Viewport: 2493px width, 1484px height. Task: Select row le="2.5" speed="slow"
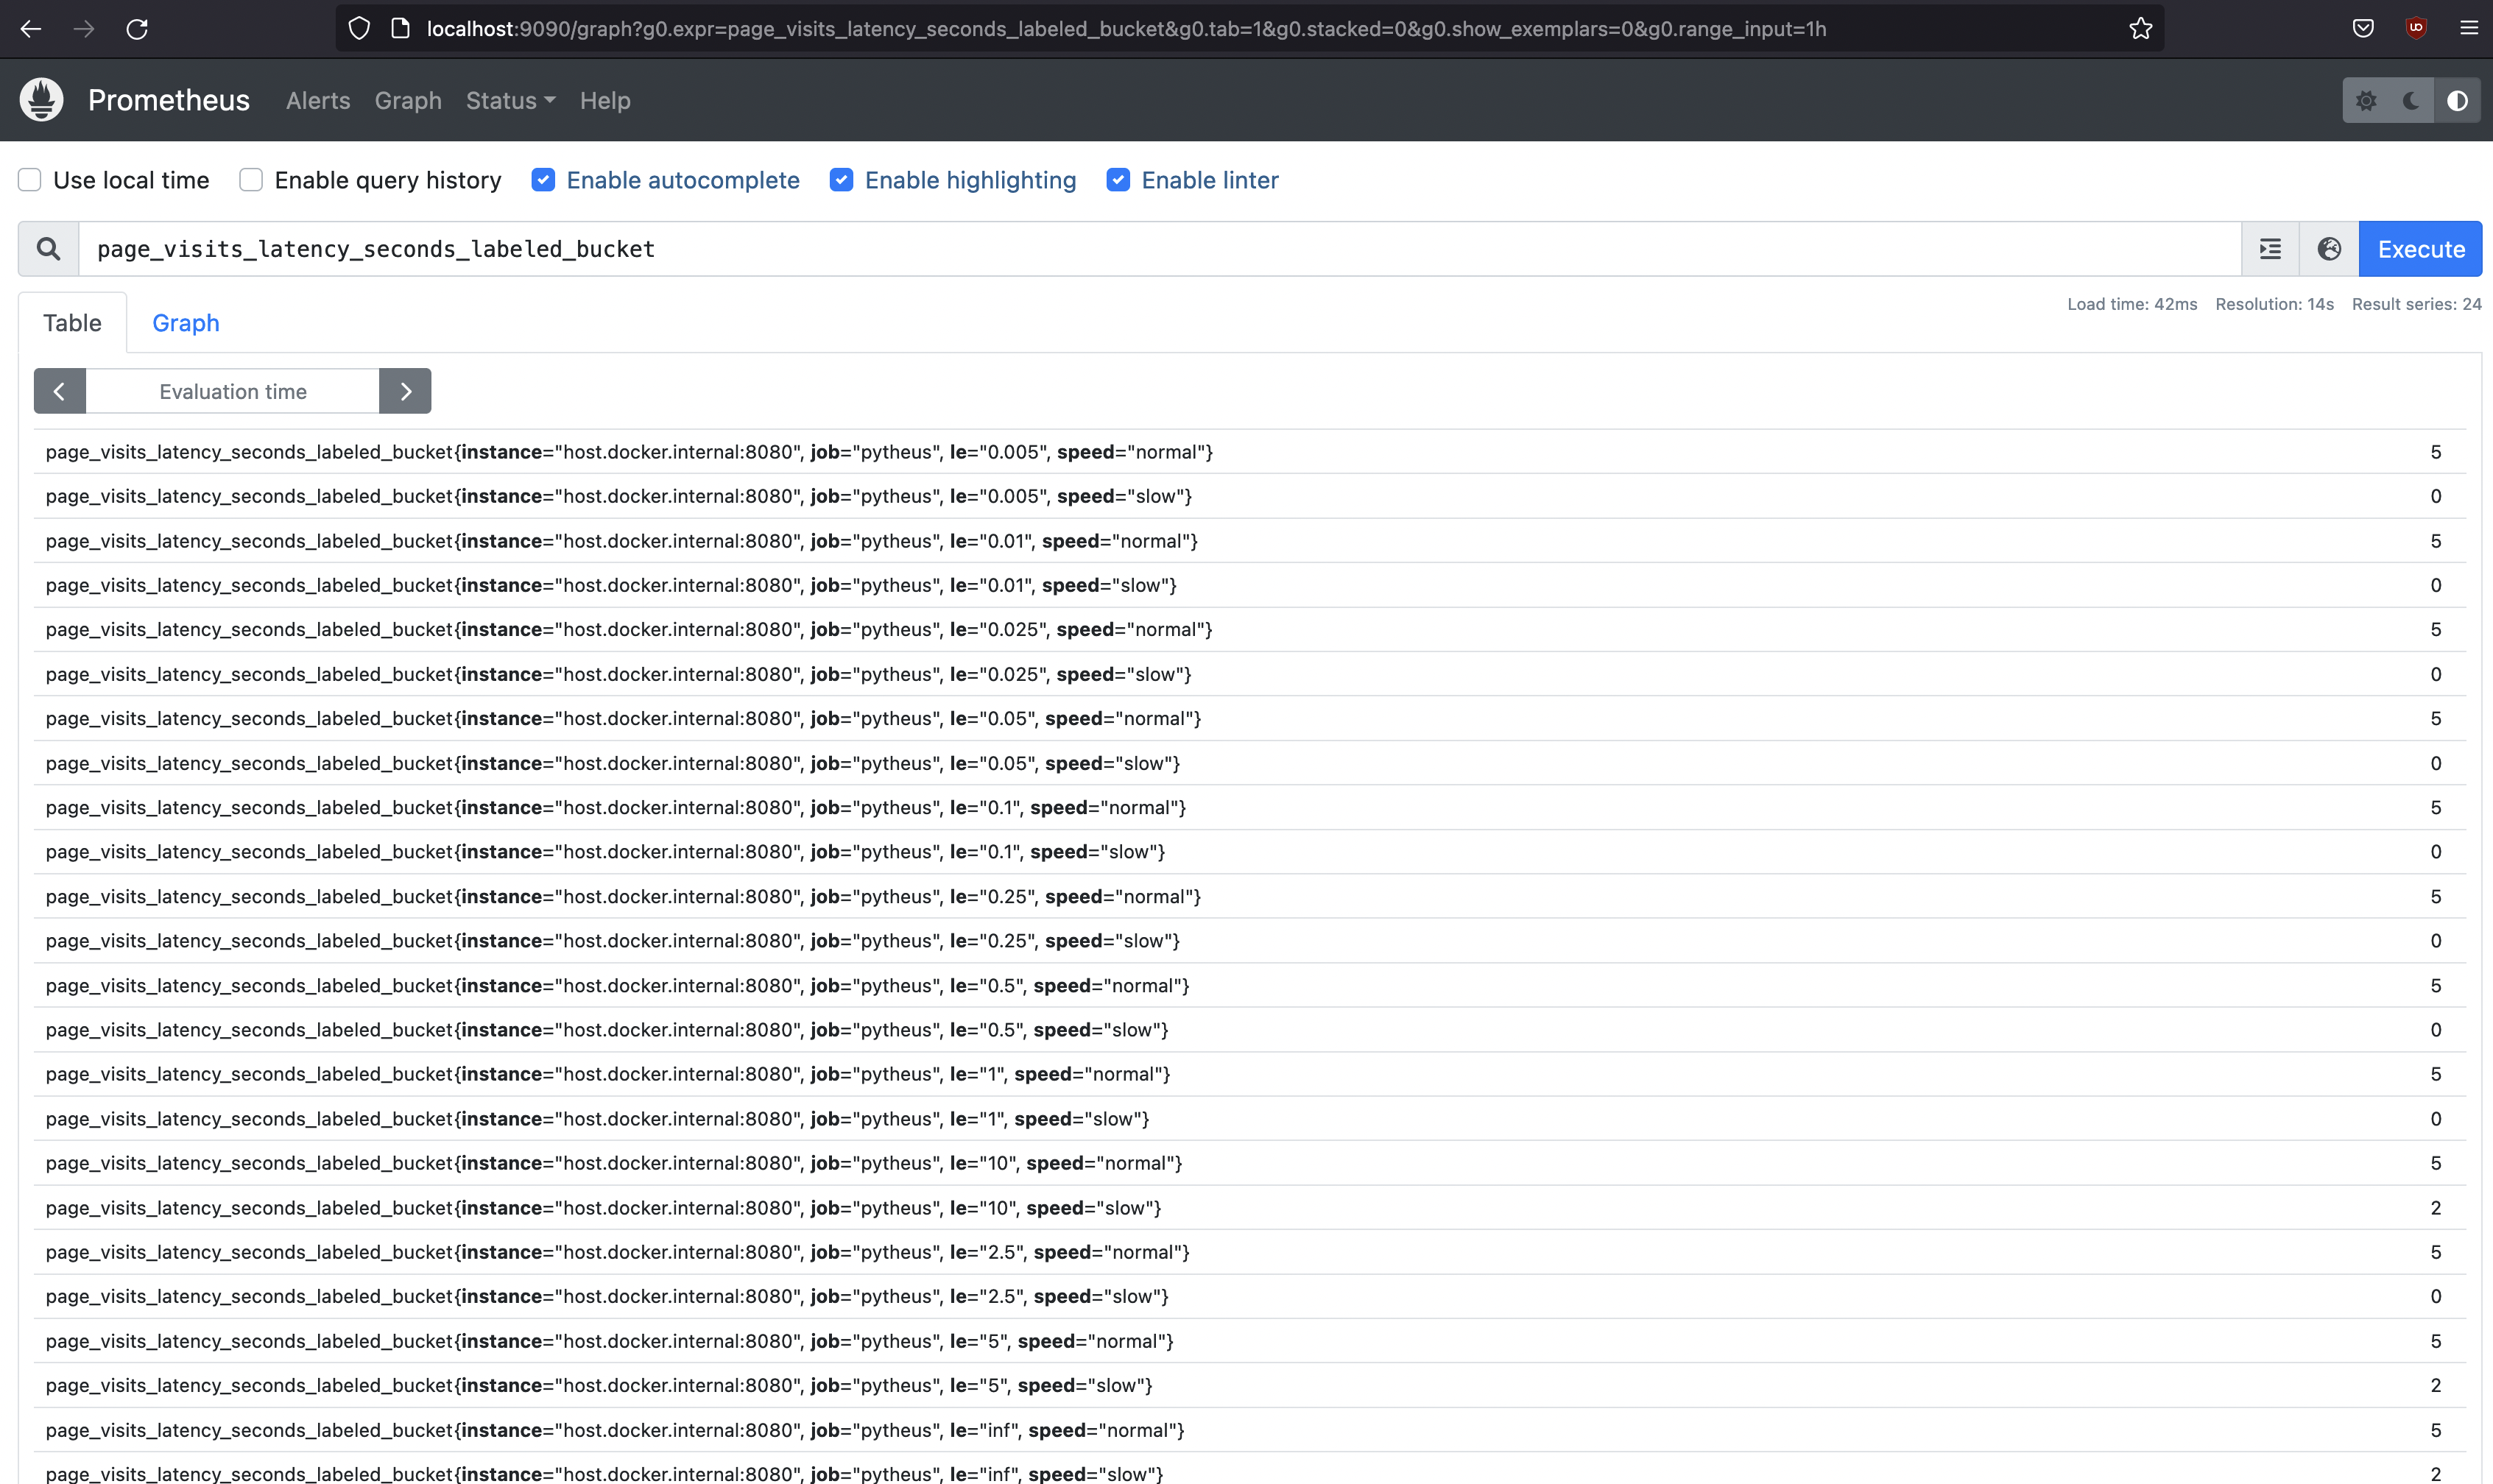coord(1250,1297)
